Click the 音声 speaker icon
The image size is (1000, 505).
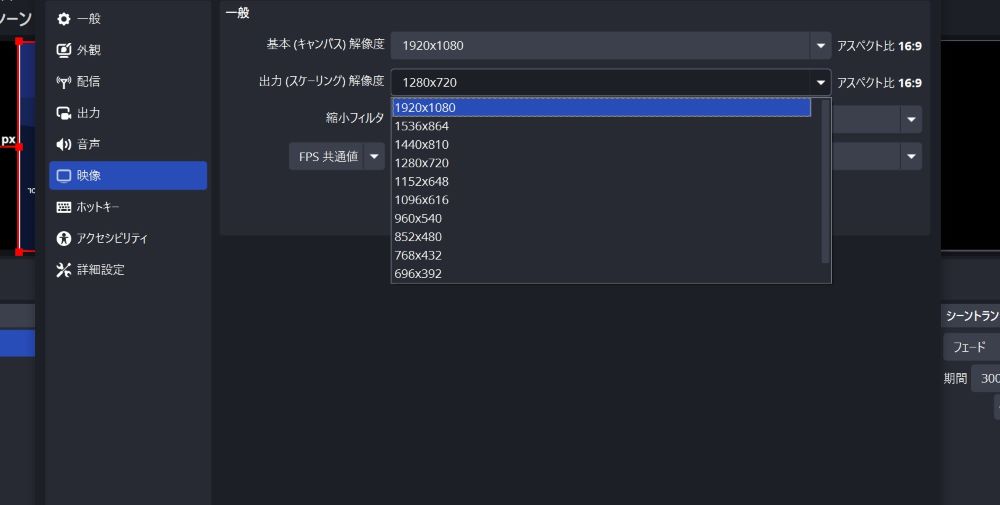point(64,144)
